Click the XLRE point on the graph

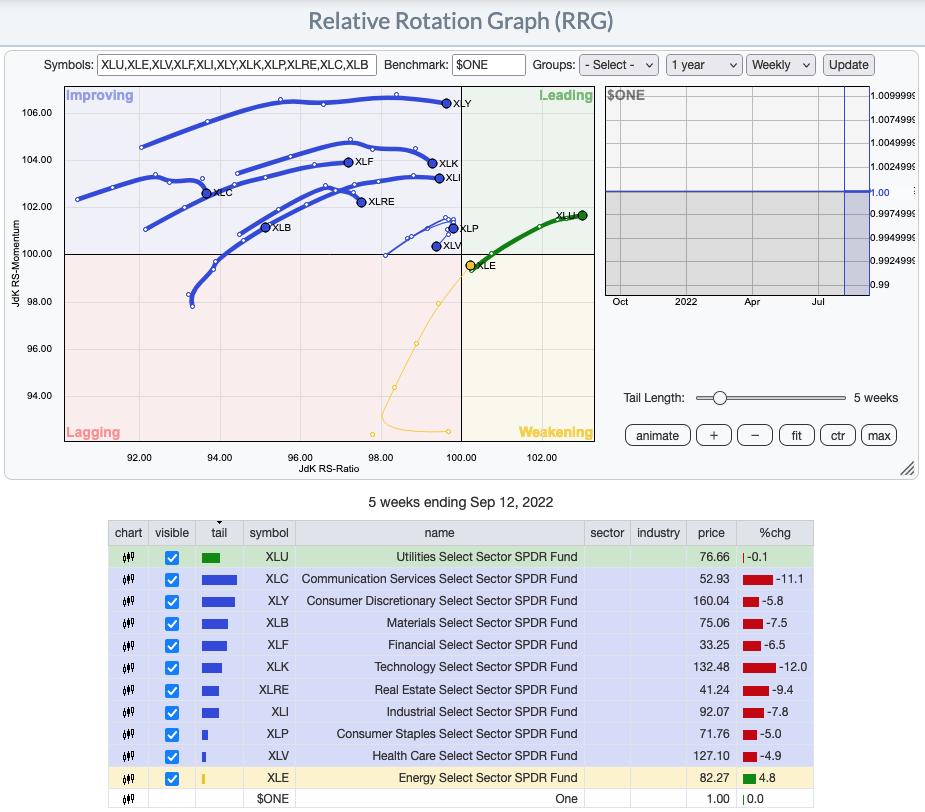coord(362,202)
